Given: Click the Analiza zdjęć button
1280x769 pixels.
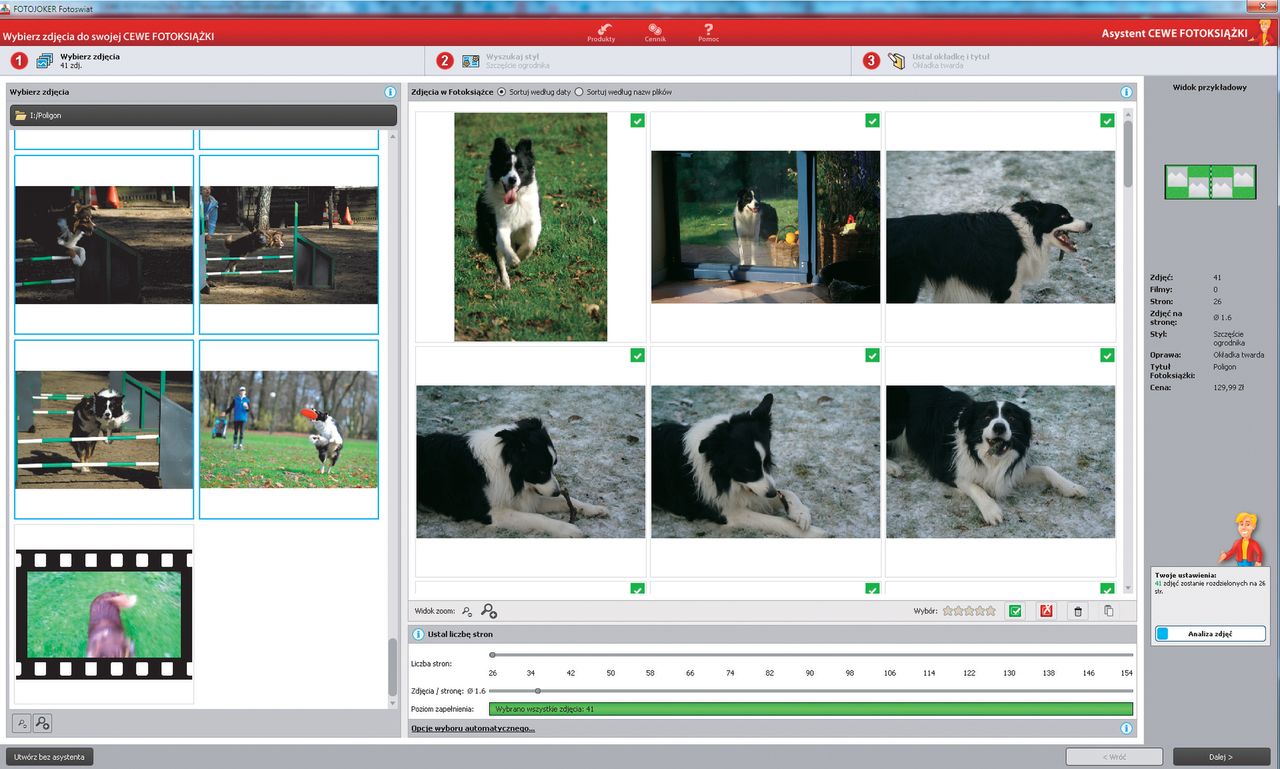Looking at the screenshot, I should pos(1210,633).
